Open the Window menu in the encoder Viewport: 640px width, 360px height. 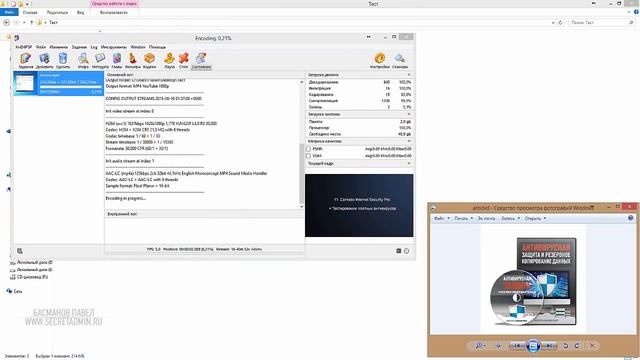(138, 47)
